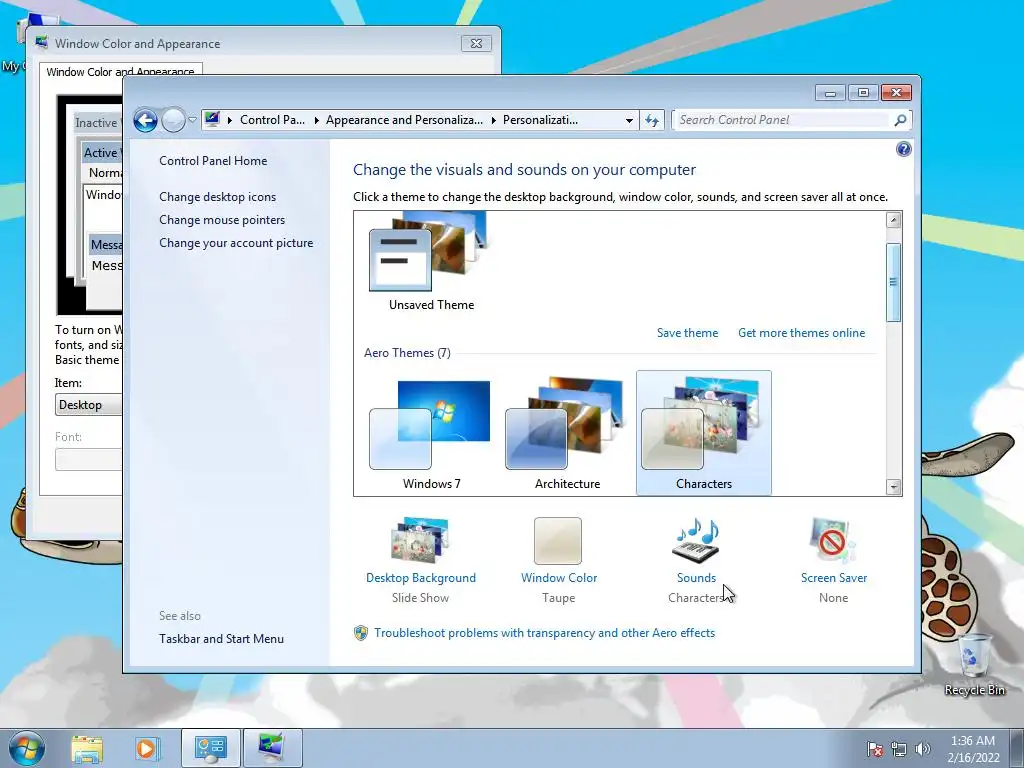
Task: Open the Sounds keyboard icon
Action: click(x=696, y=540)
